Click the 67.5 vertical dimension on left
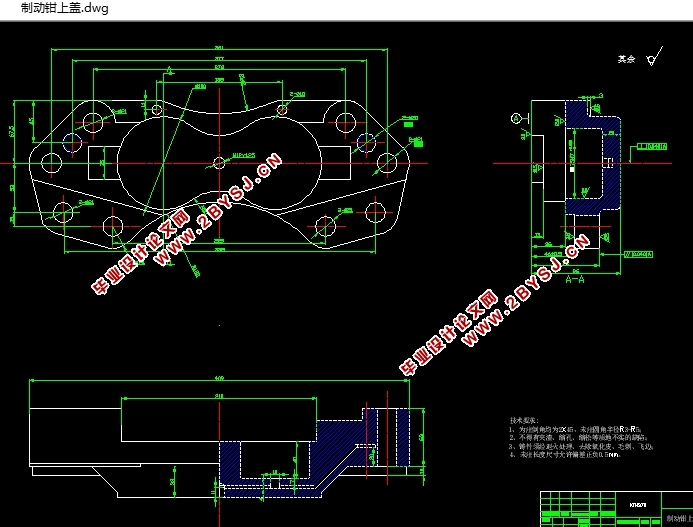The width and height of the screenshot is (693, 527). pos(11,131)
